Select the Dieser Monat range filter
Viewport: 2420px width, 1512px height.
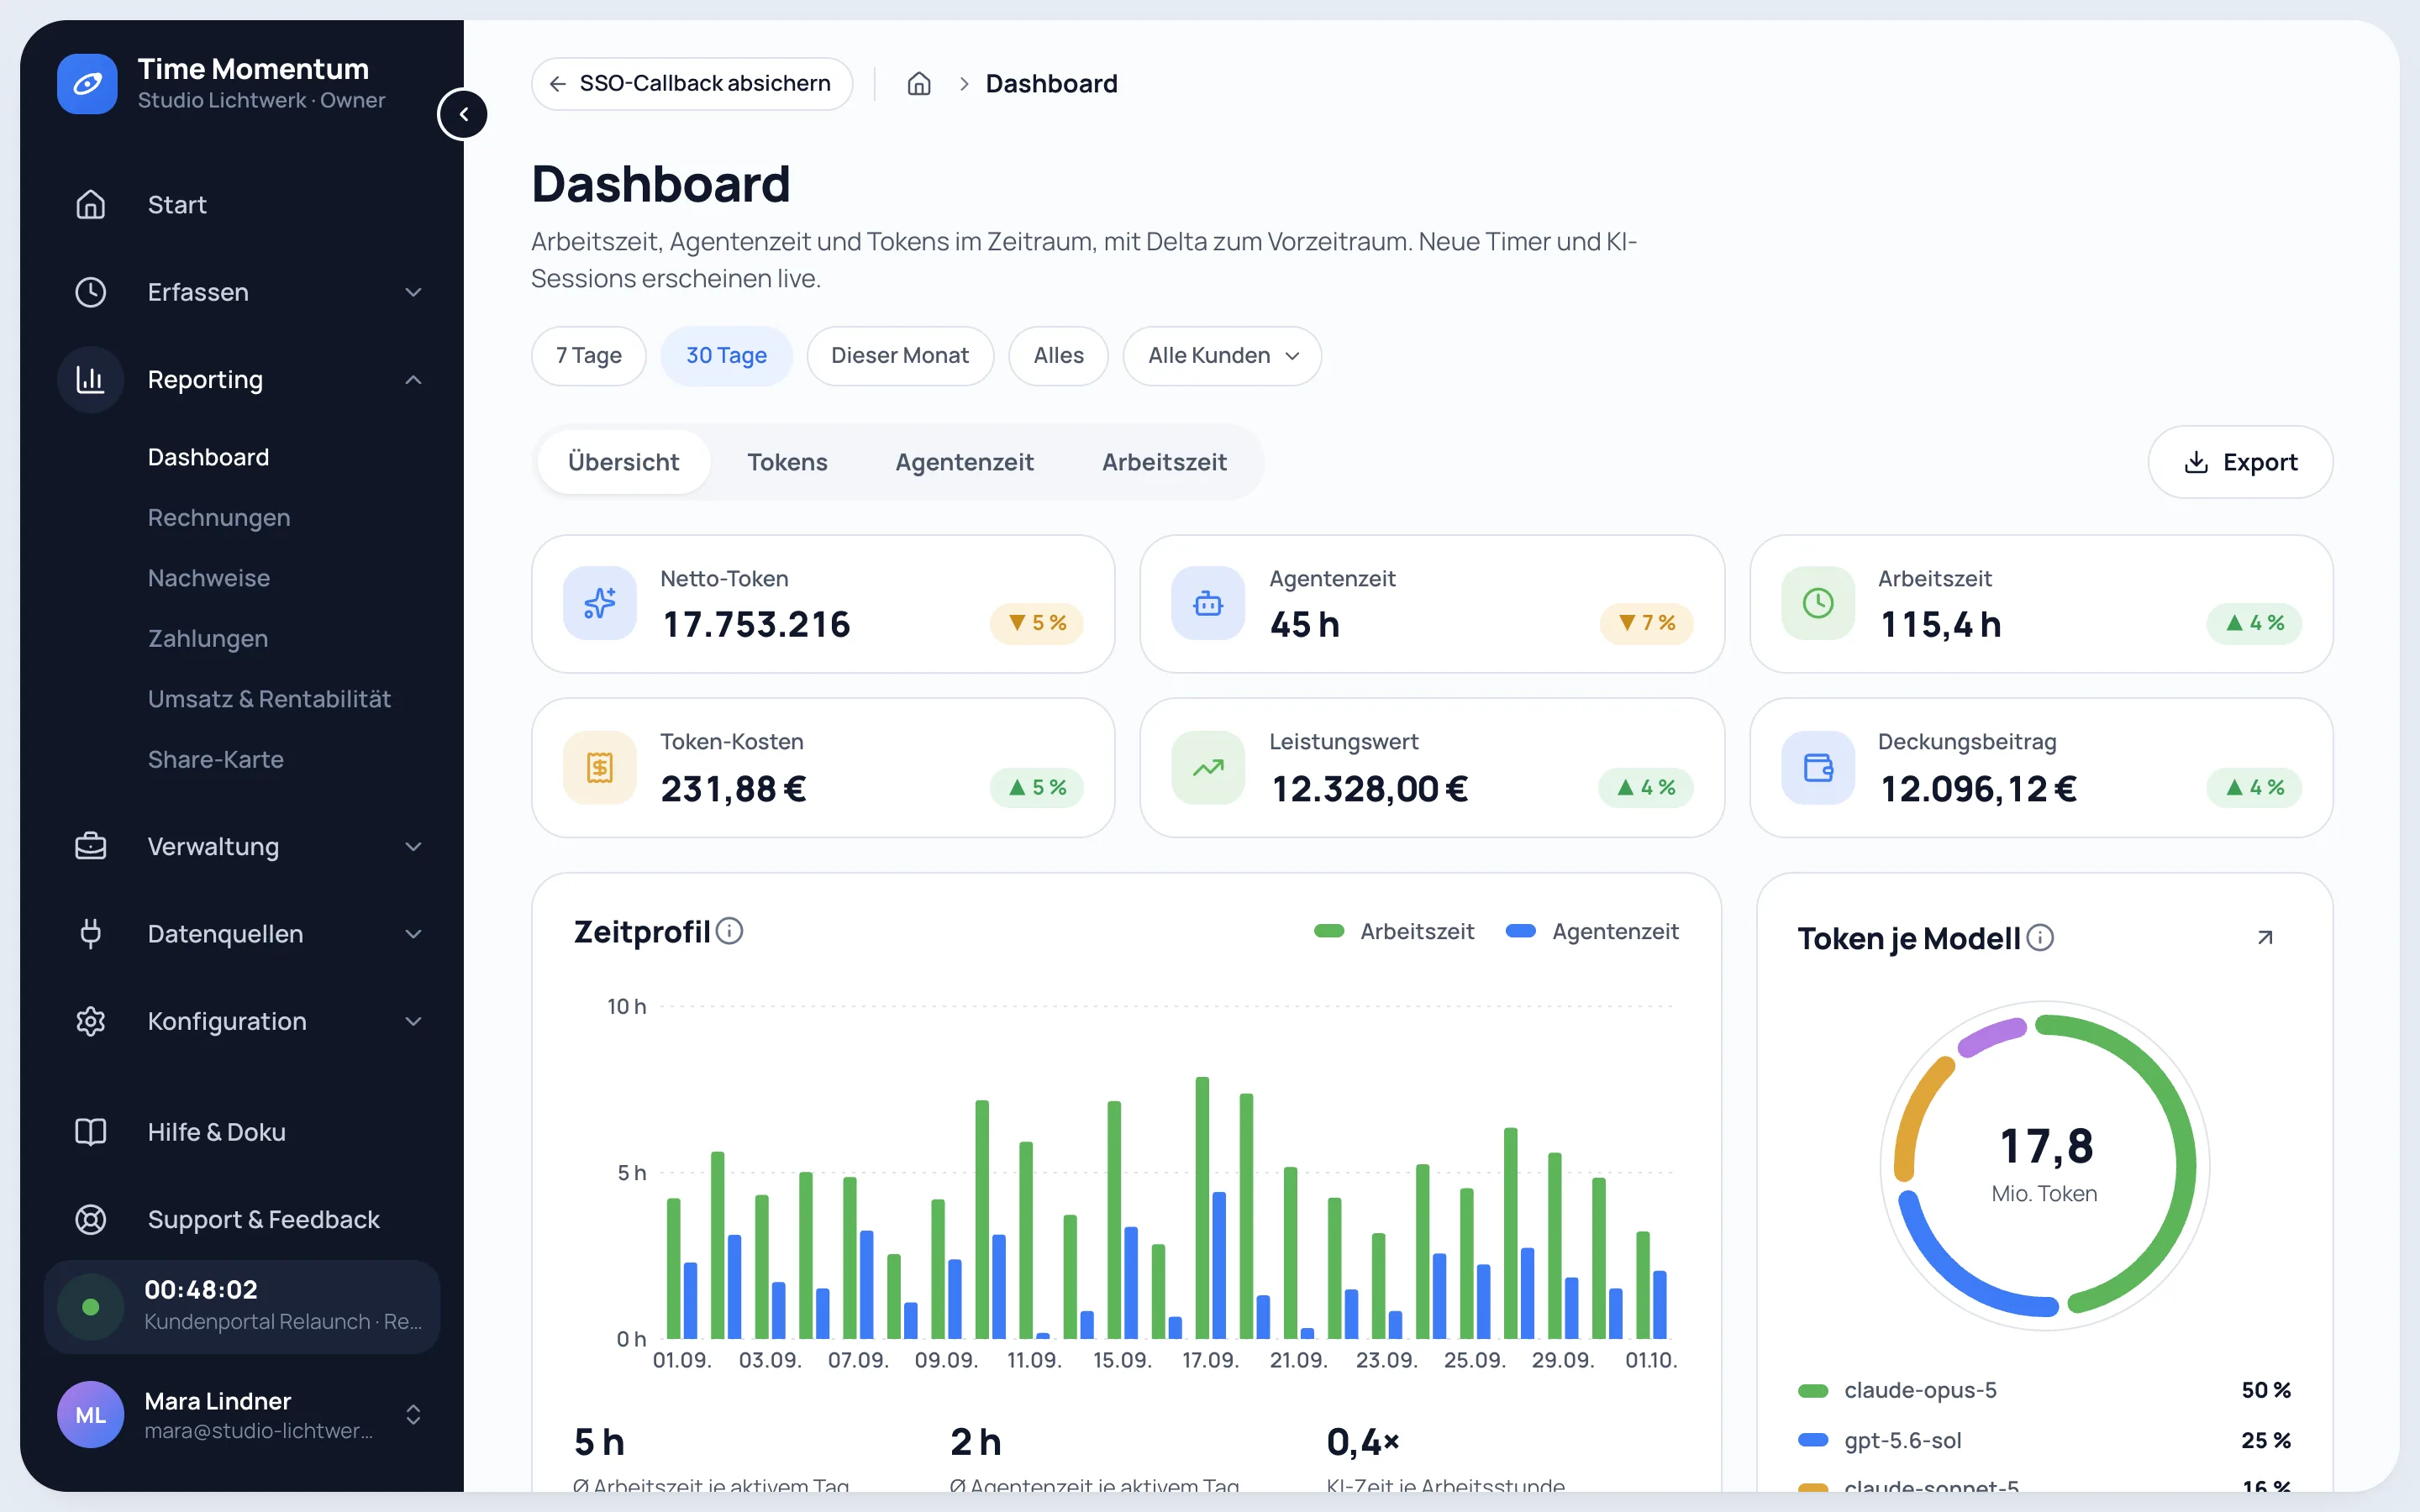[x=900, y=356]
